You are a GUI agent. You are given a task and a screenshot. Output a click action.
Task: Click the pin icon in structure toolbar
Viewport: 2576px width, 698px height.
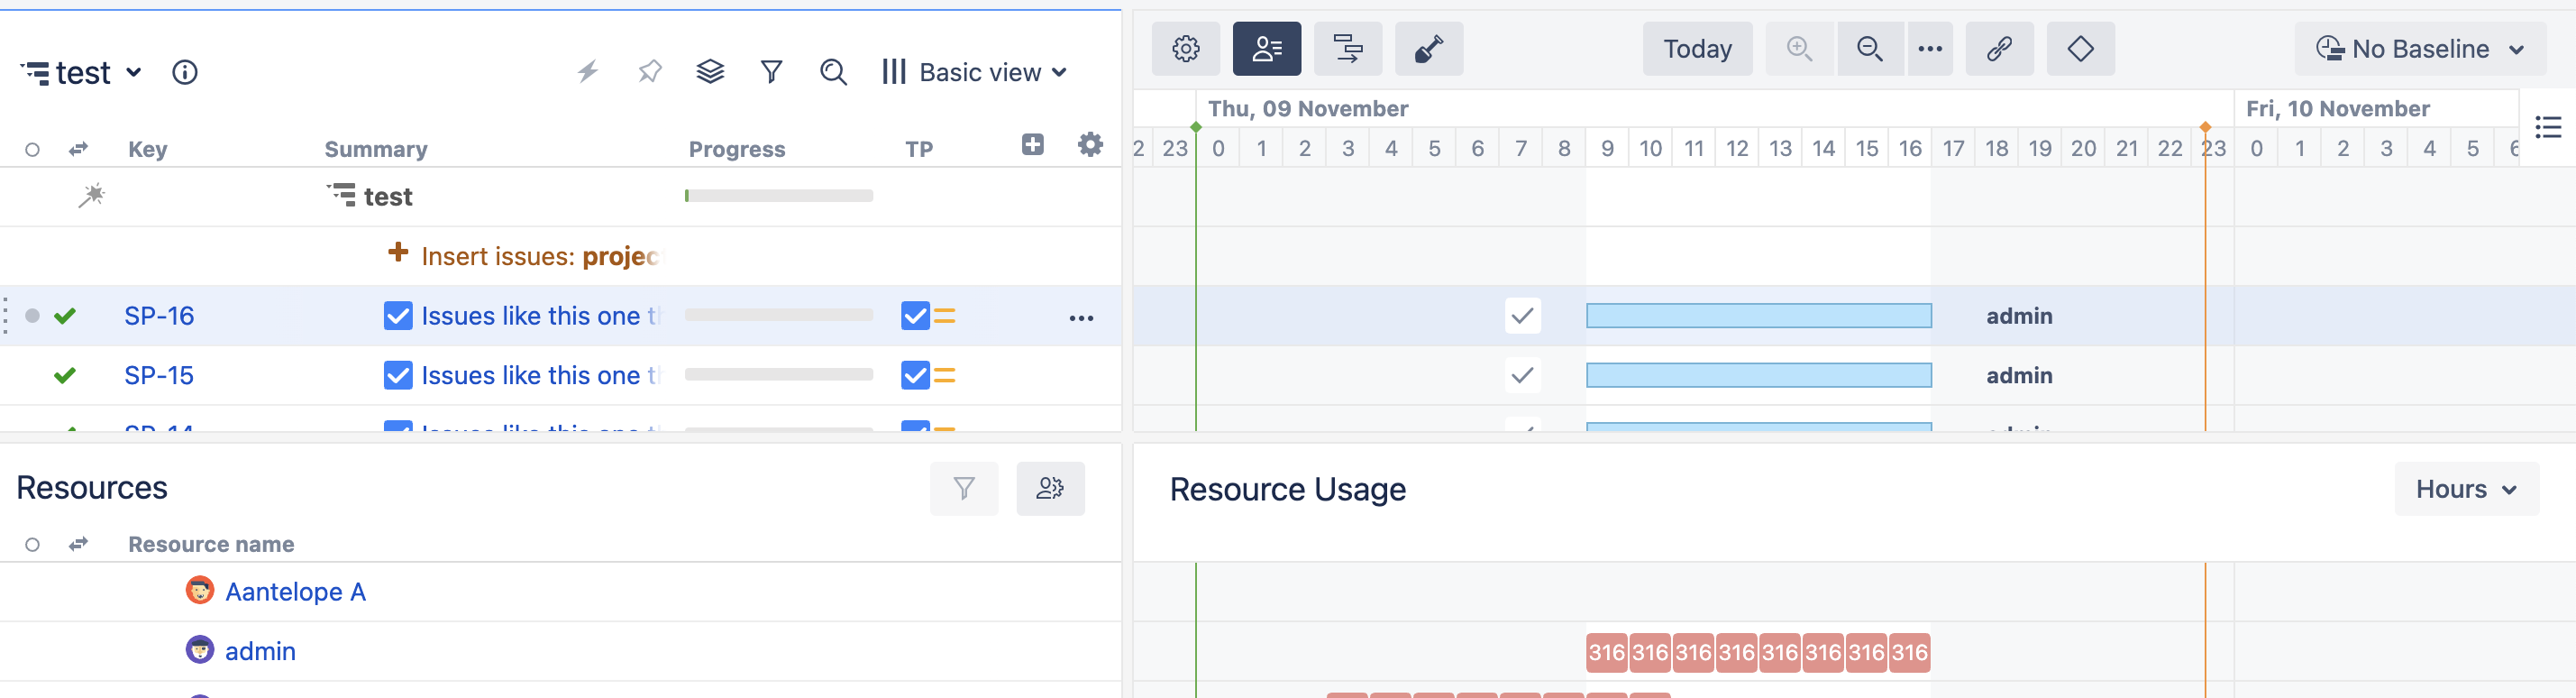pyautogui.click(x=650, y=72)
